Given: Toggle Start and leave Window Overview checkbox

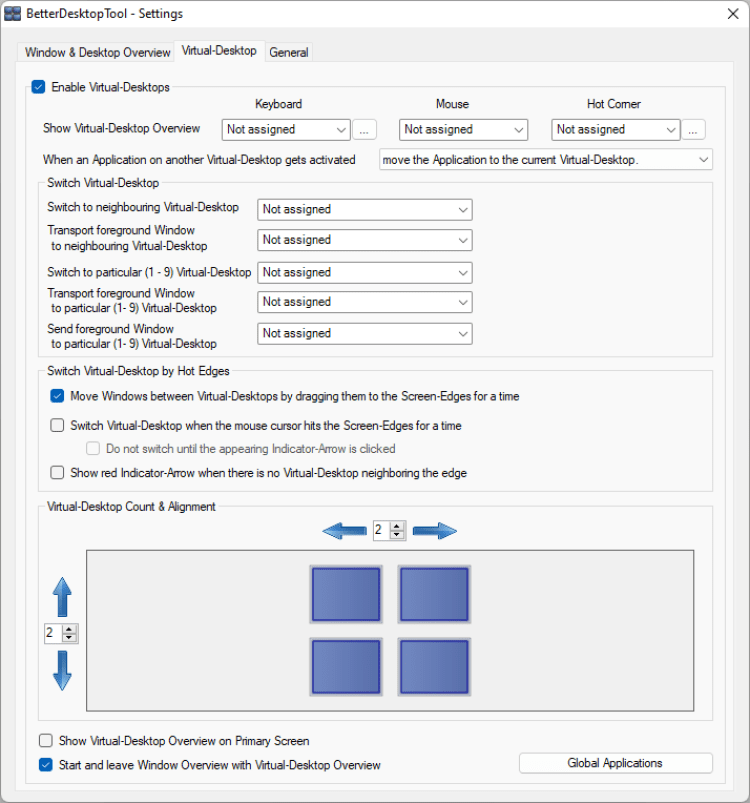Looking at the screenshot, I should point(46,765).
